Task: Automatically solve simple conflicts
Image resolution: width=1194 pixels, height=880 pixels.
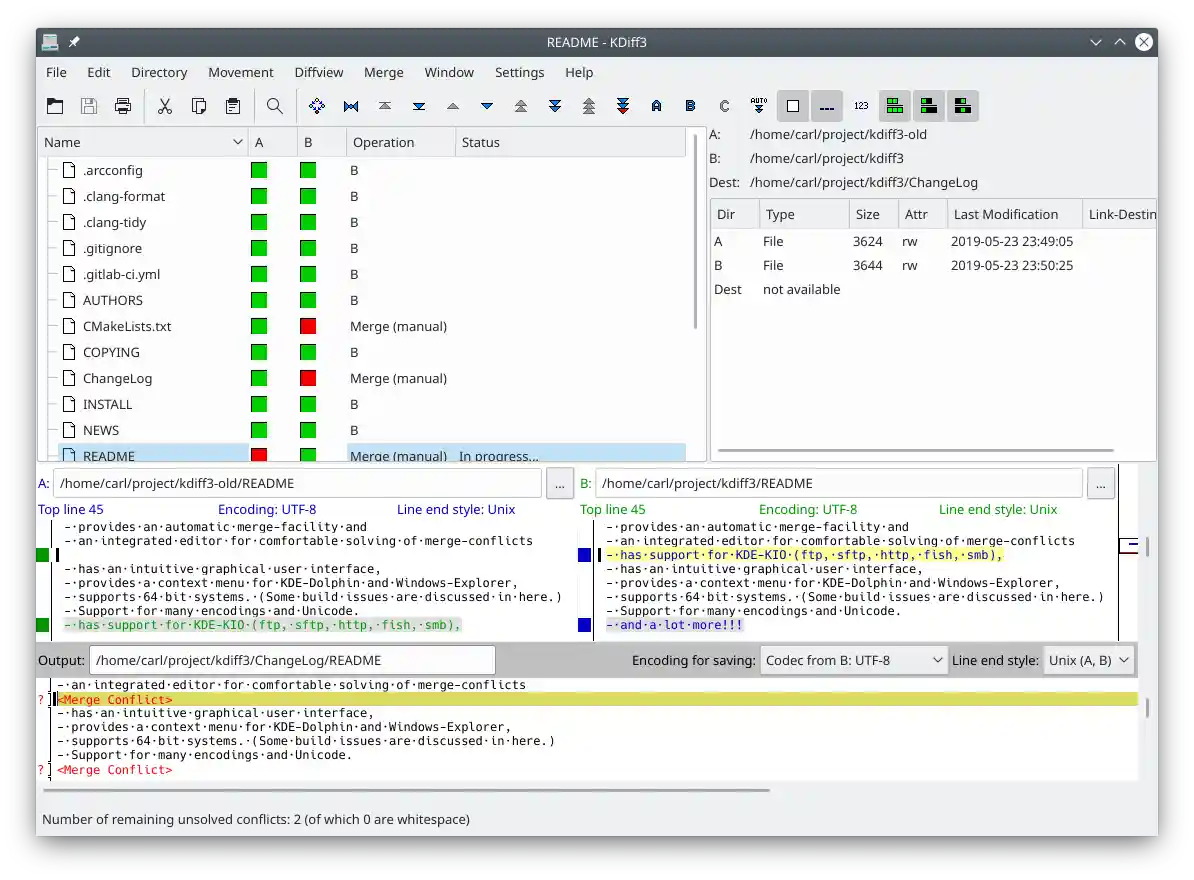Action: pyautogui.click(x=758, y=105)
